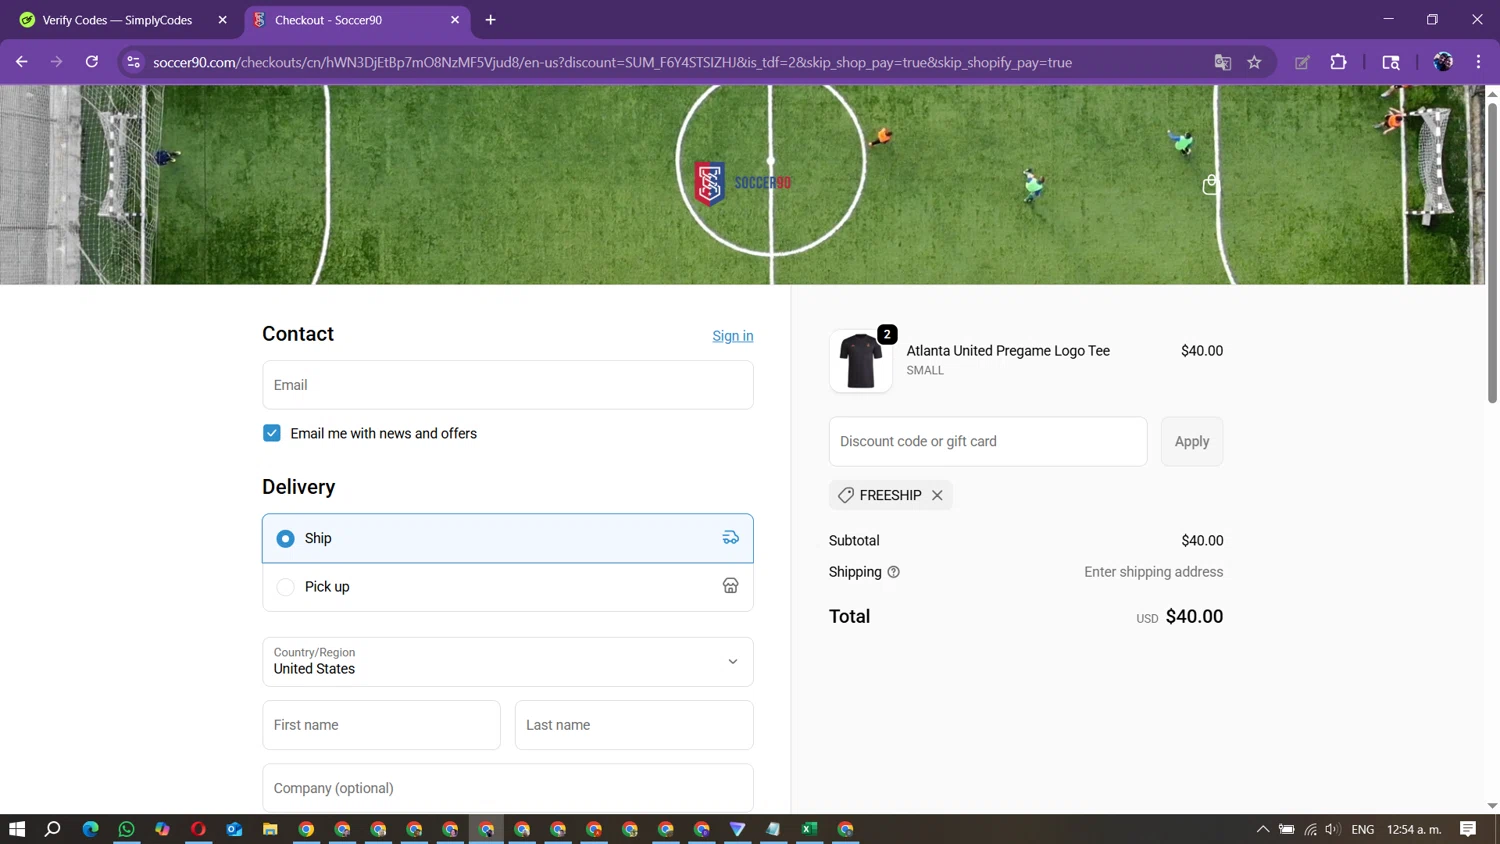Open the Chrome profile avatar

point(1443,62)
